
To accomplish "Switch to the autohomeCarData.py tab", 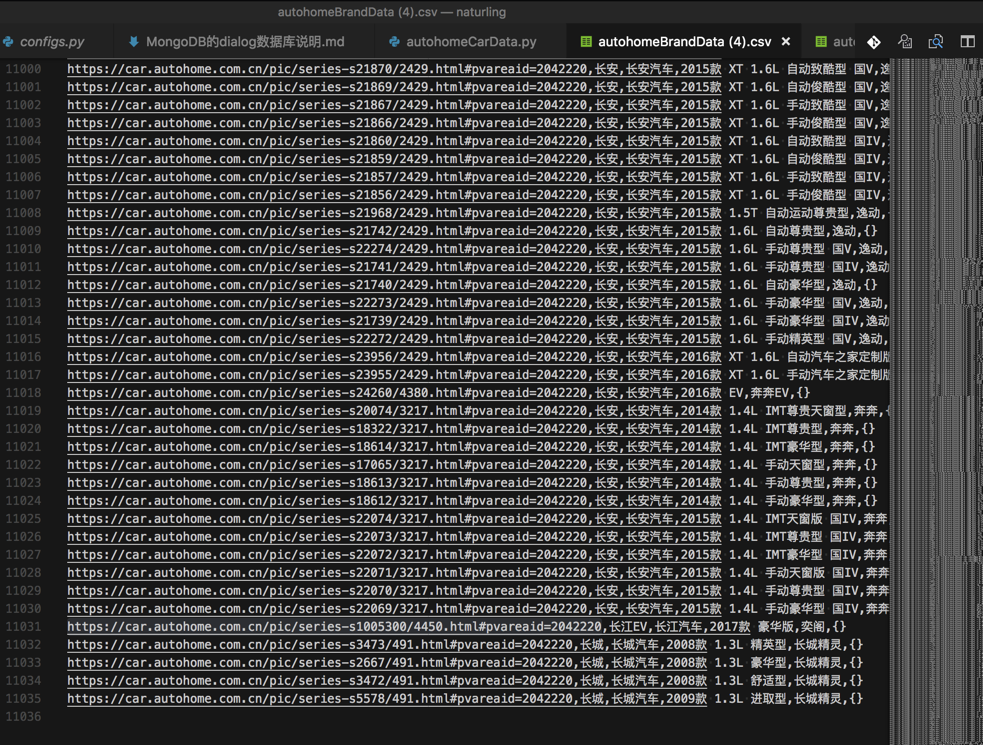I will 471,42.
